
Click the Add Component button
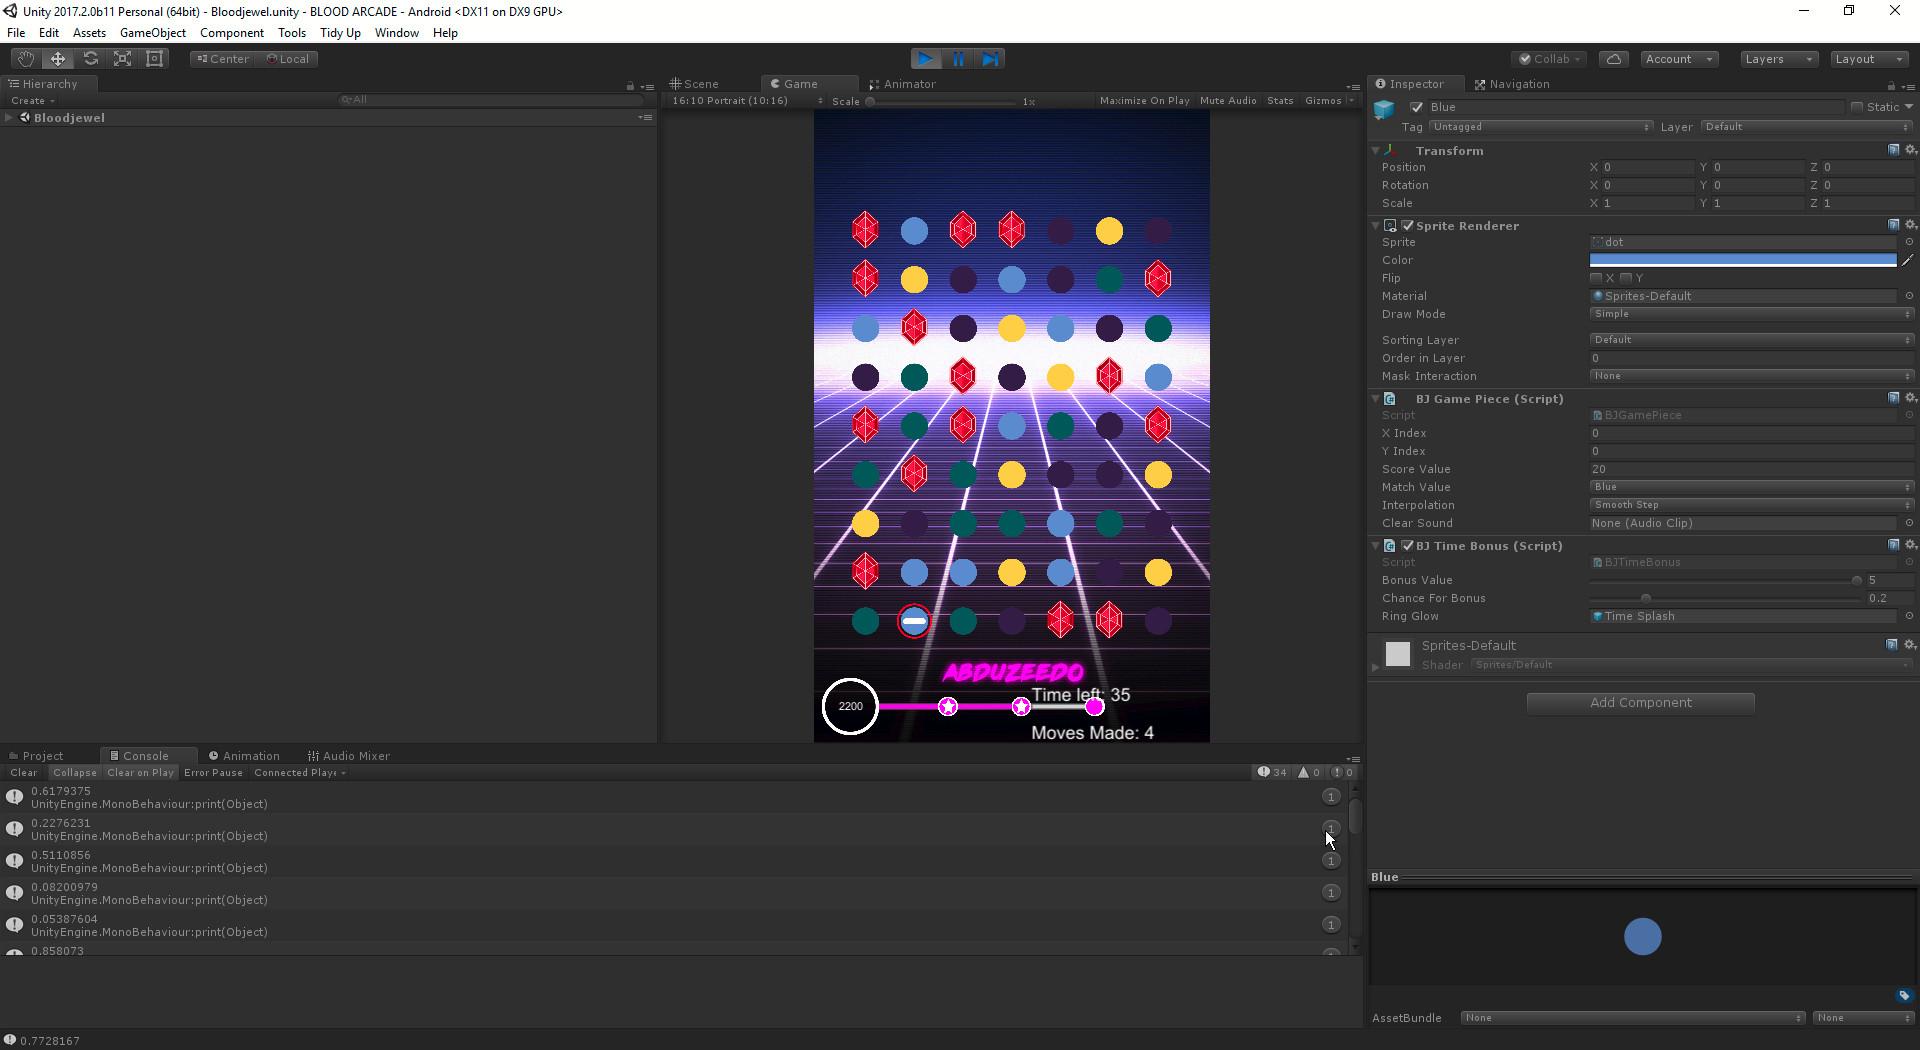(1641, 703)
